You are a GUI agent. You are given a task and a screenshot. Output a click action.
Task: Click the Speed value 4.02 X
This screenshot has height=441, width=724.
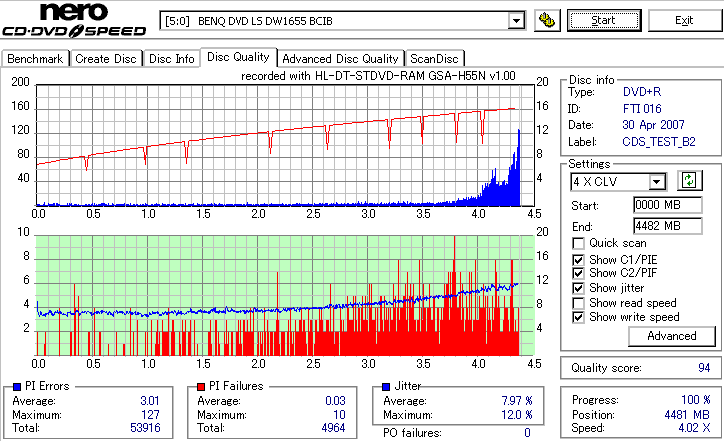point(694,428)
